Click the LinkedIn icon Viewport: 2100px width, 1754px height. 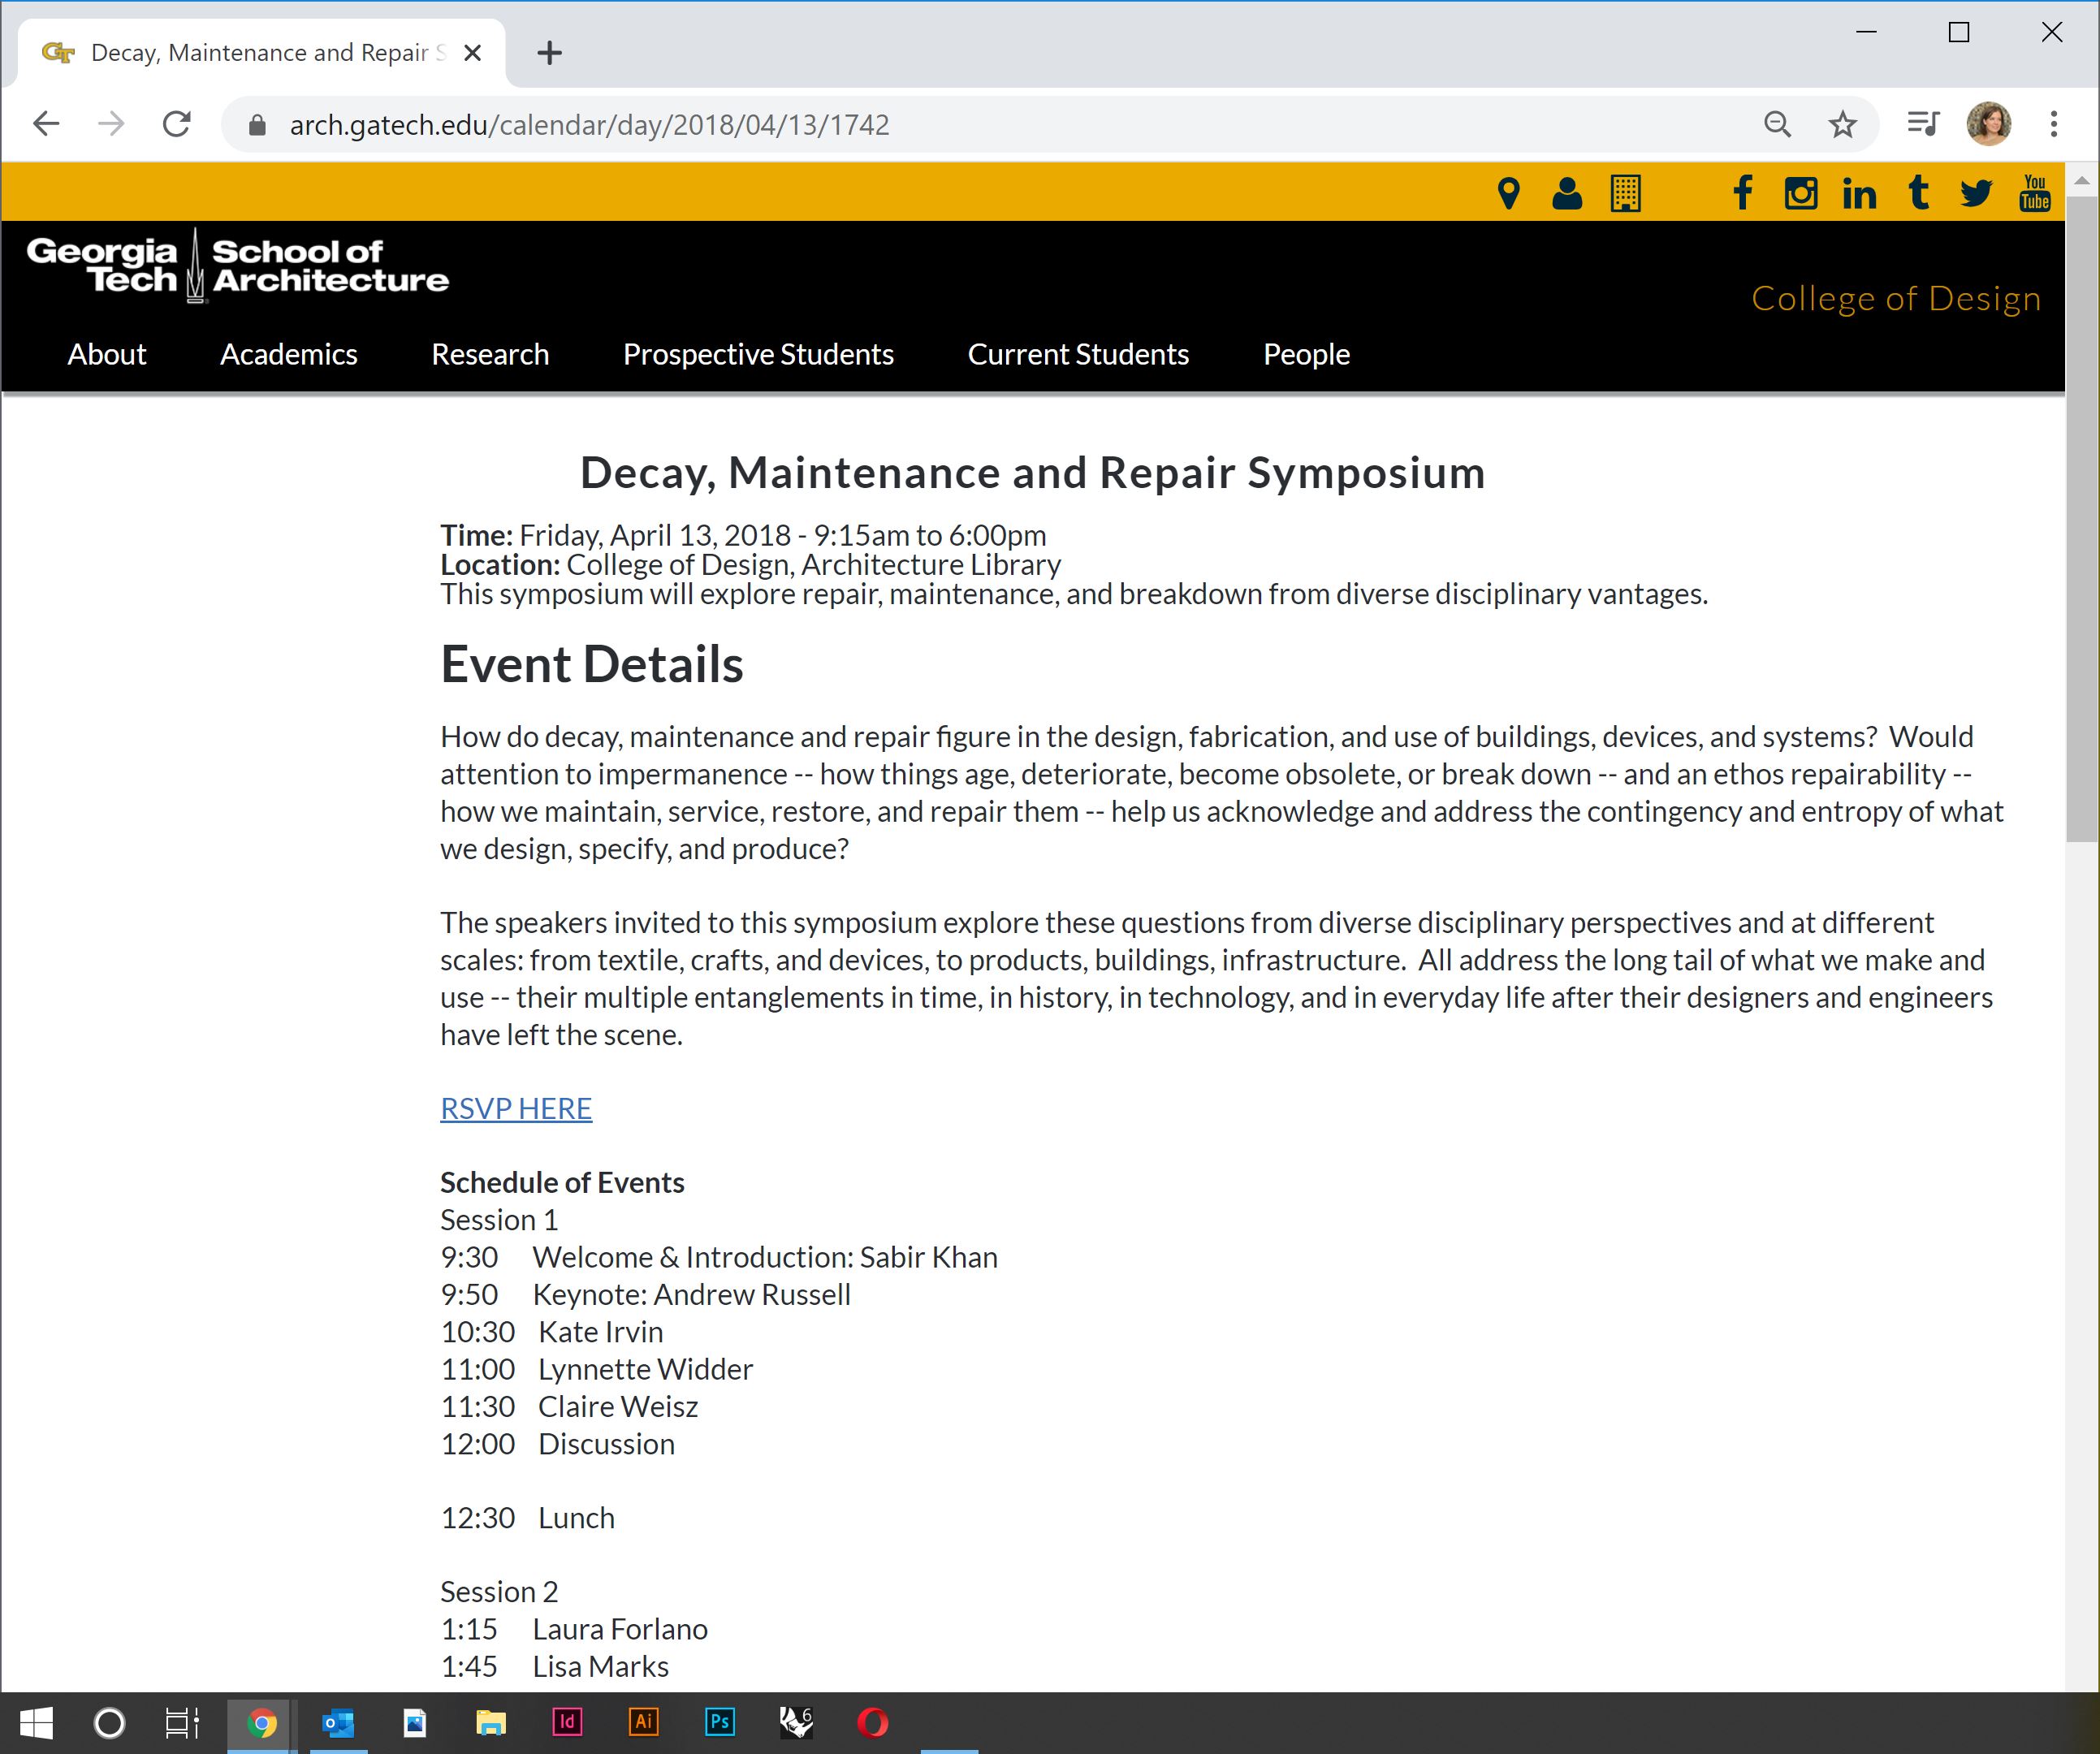(1858, 193)
